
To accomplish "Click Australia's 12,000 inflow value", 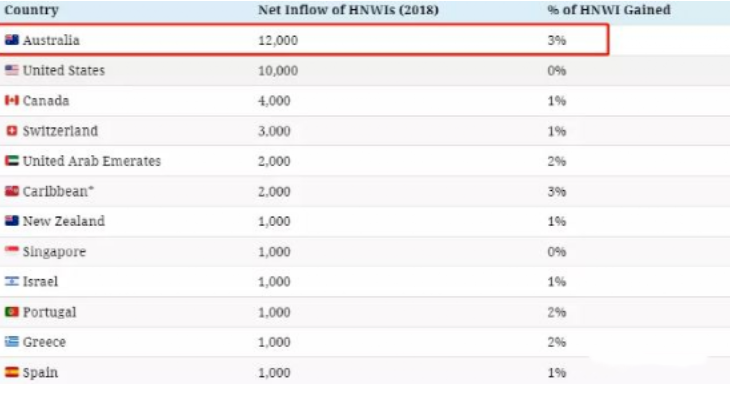I will (x=278, y=40).
